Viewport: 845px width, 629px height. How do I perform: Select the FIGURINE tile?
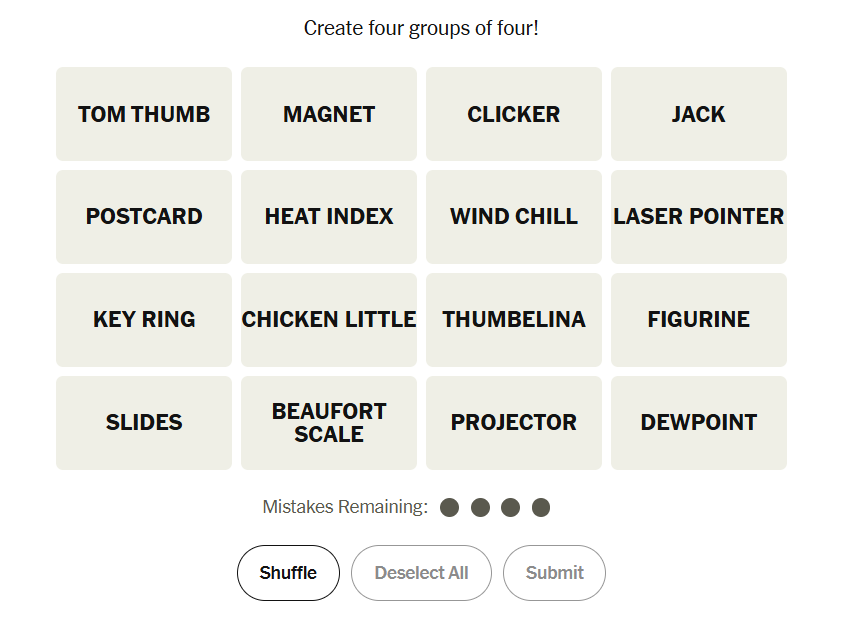(699, 320)
